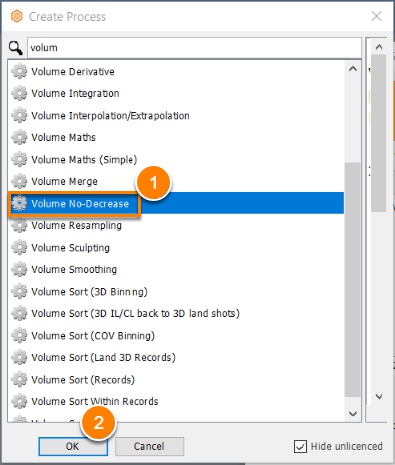Select 'Volume Derivative' in the list
This screenshot has width=395, height=465.
click(176, 71)
